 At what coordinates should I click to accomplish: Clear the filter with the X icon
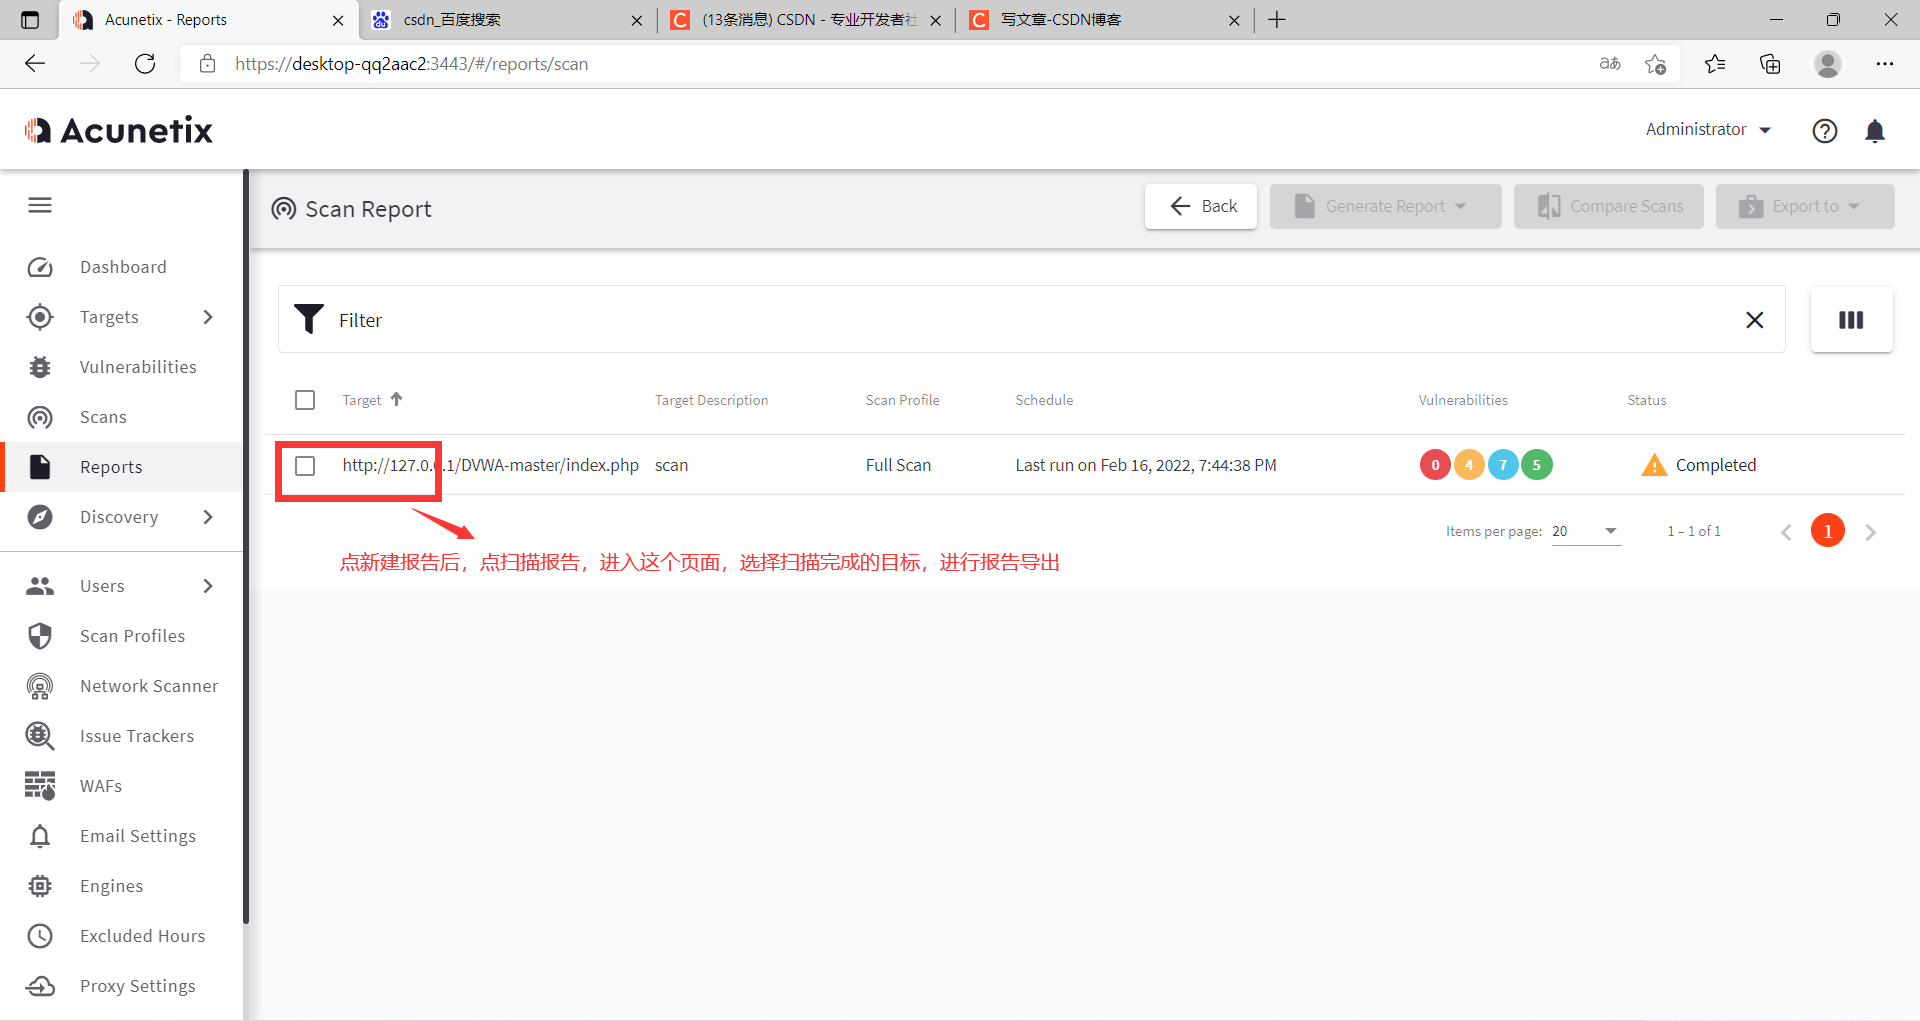coord(1754,320)
